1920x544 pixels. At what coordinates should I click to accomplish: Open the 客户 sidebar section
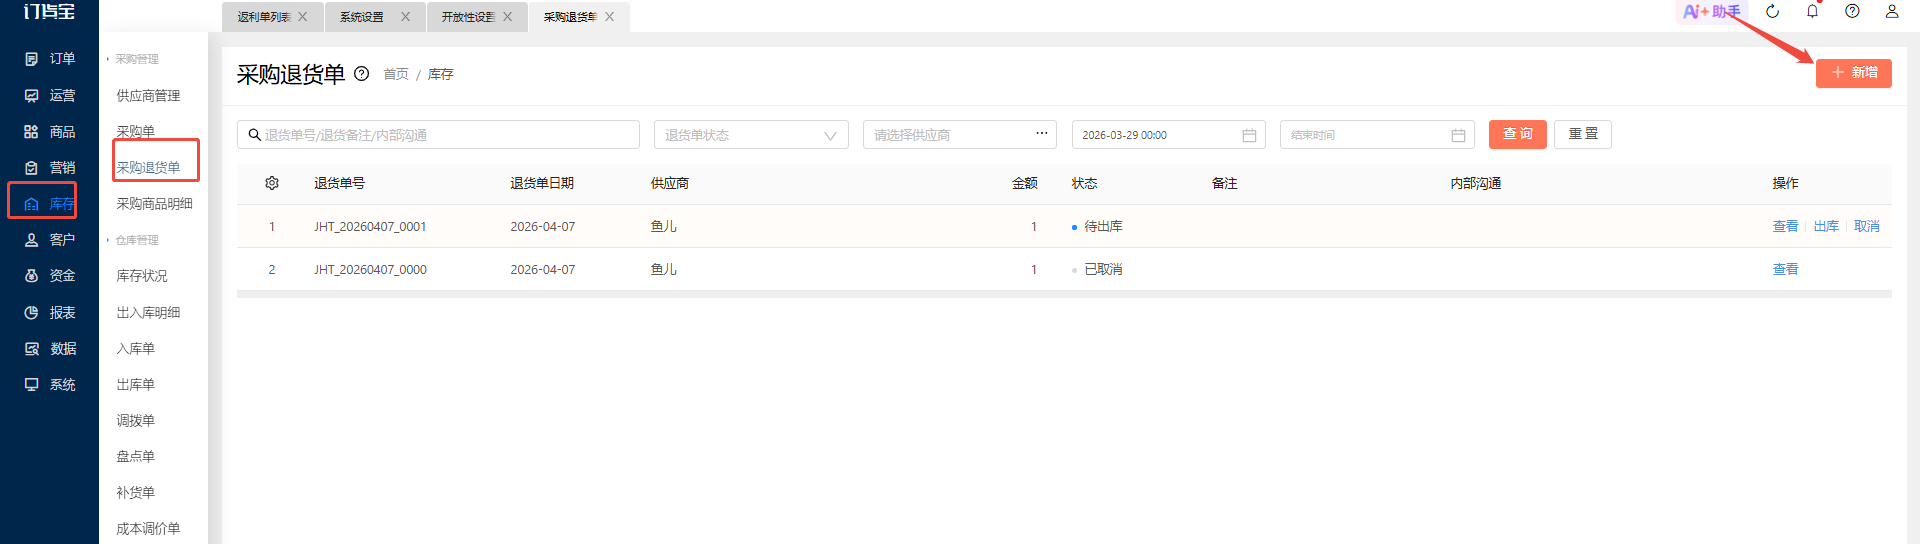[49, 240]
